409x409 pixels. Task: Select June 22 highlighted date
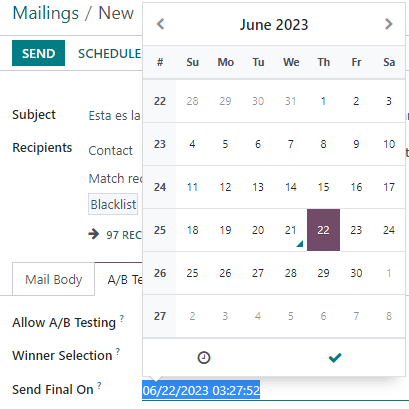coord(323,230)
